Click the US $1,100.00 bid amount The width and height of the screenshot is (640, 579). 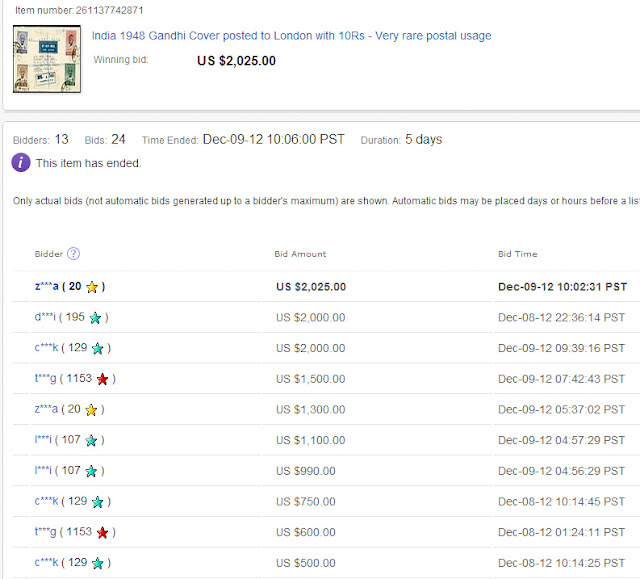[311, 440]
